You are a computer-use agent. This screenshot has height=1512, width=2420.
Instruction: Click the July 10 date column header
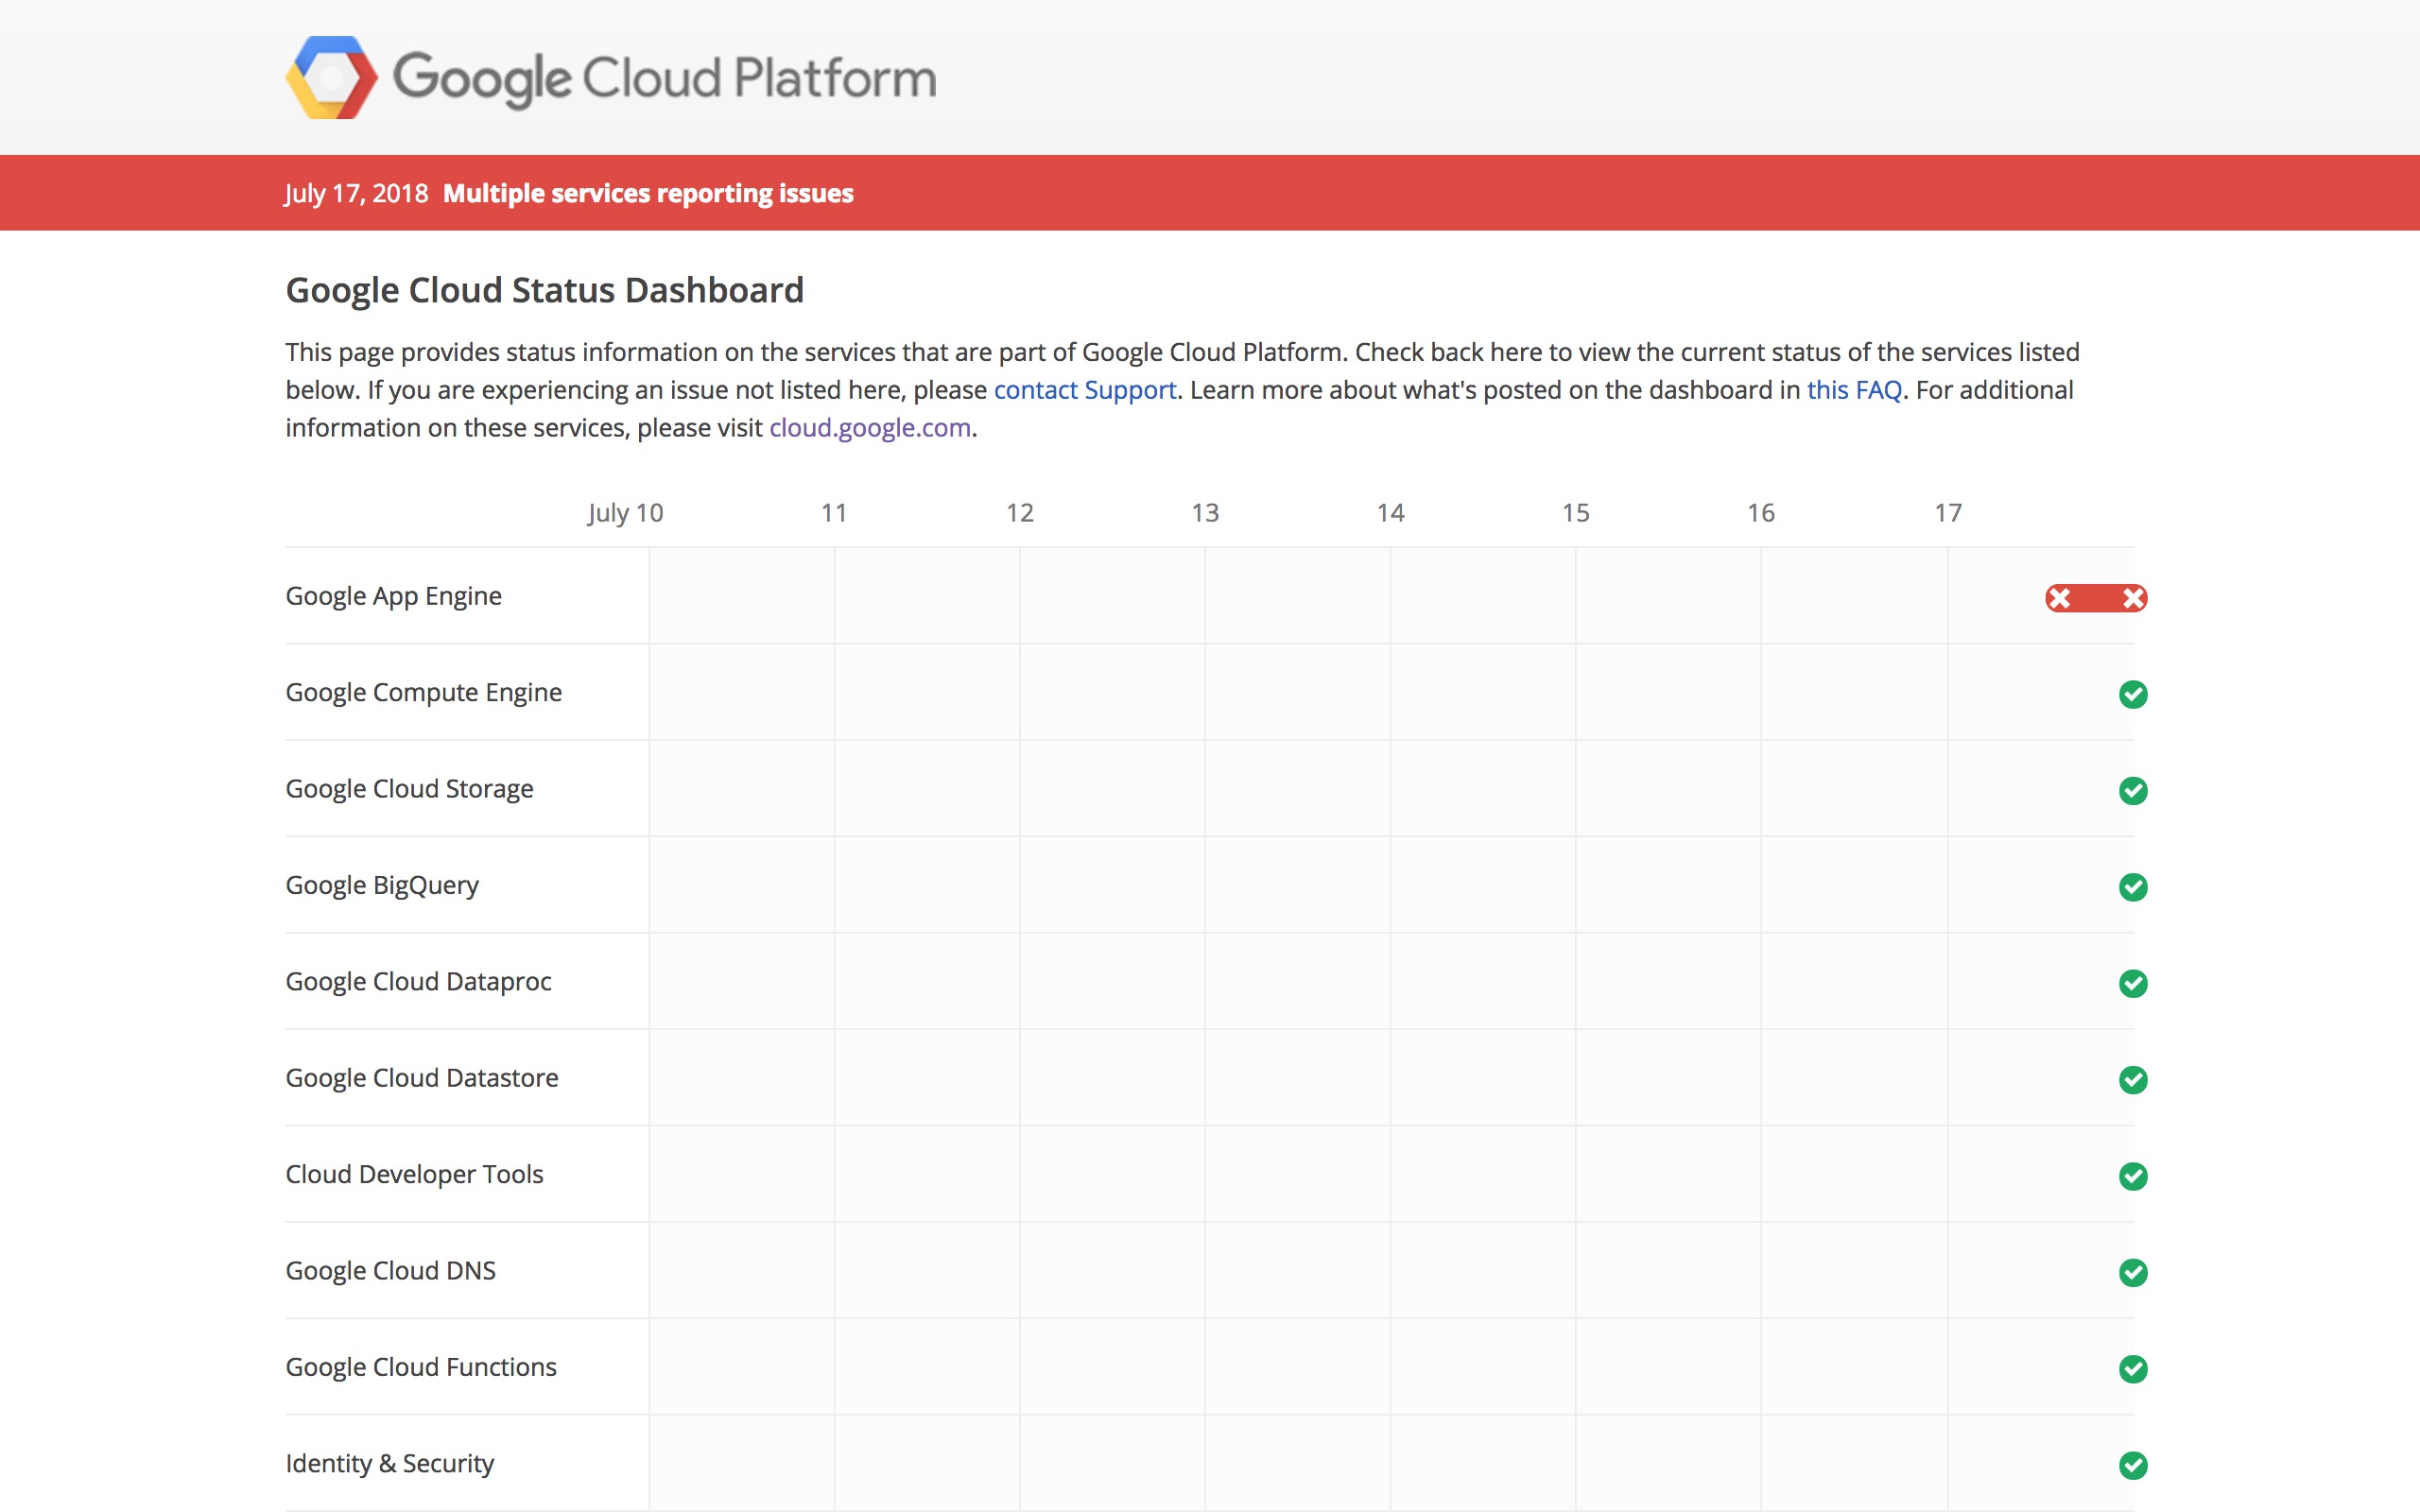point(625,513)
